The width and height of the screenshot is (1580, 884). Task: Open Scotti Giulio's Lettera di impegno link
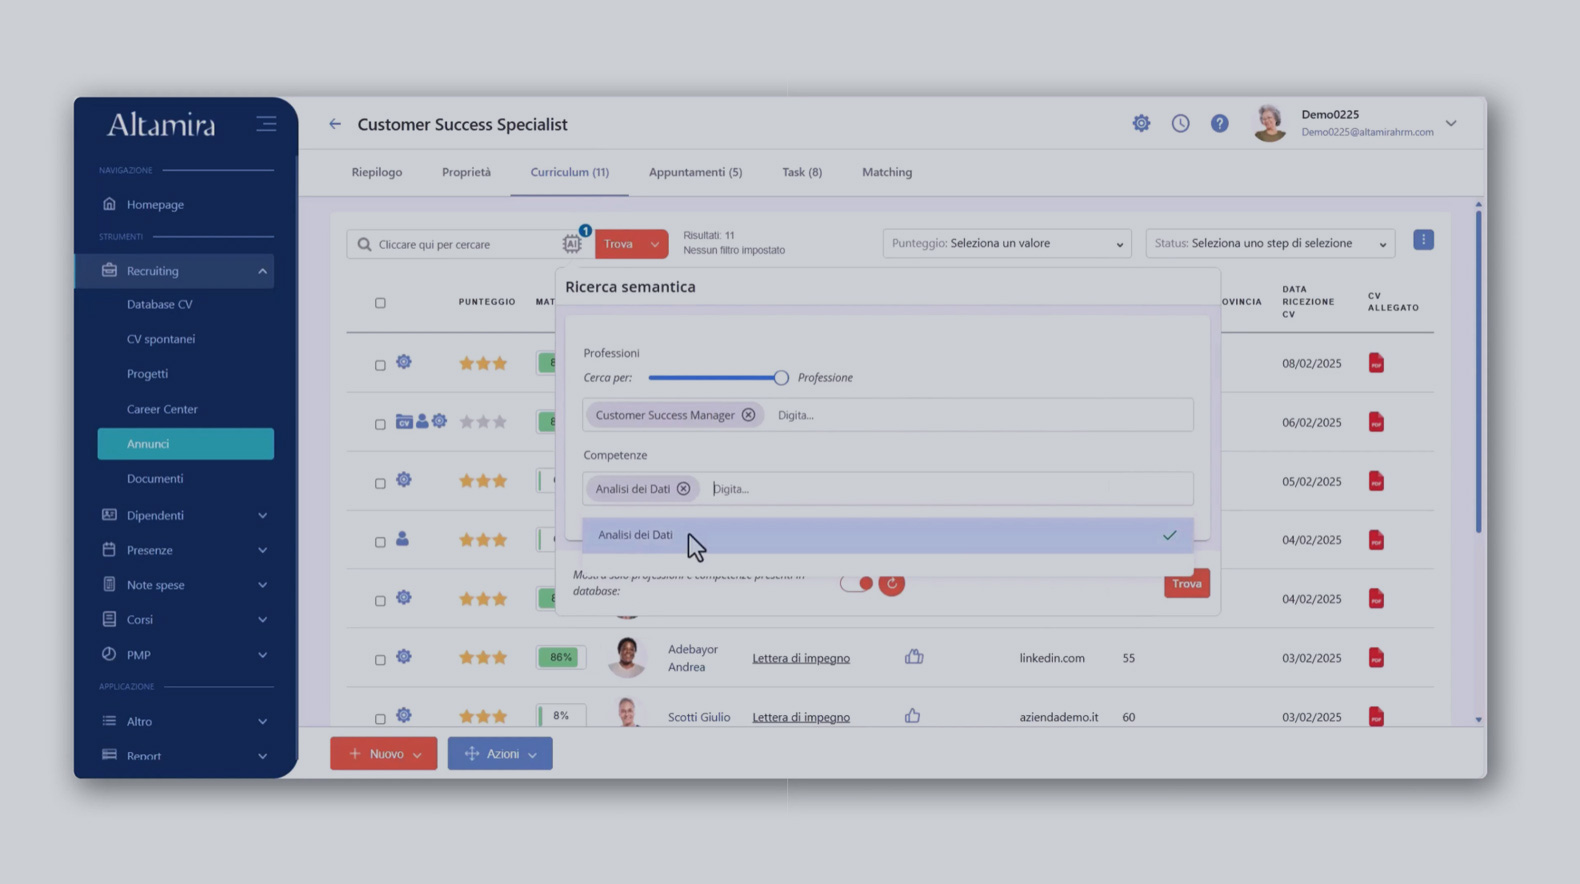pyautogui.click(x=800, y=717)
